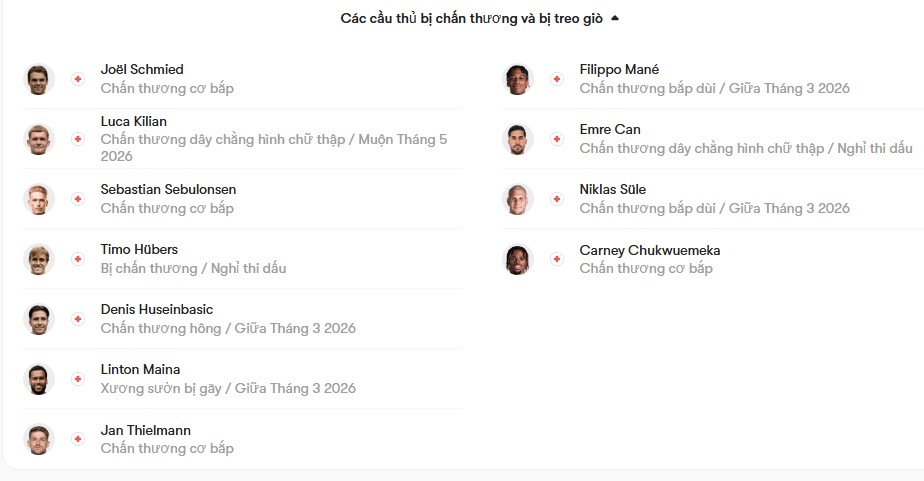The width and height of the screenshot is (924, 481).
Task: Open Carney Chukwuemeka's player avatar
Action: (518, 260)
